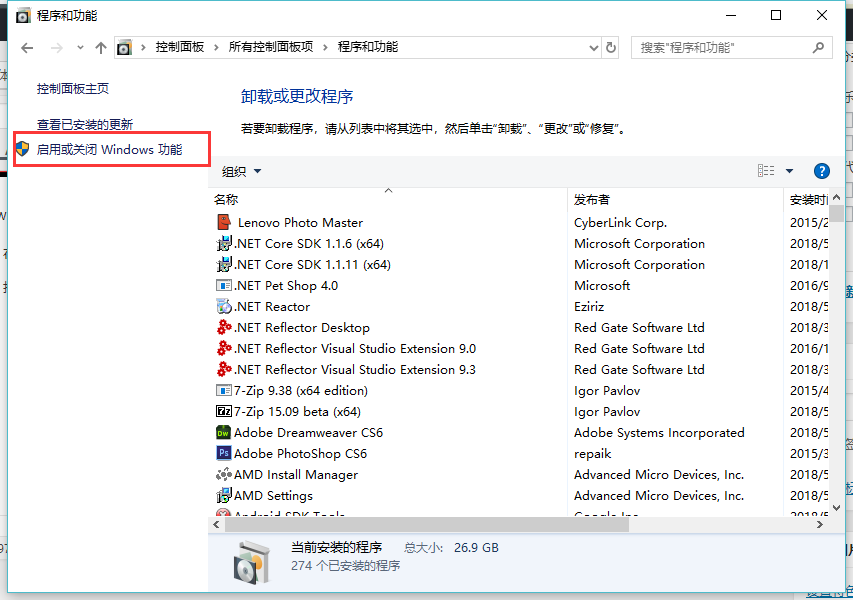Click publisher Eziriz cell

(x=589, y=307)
